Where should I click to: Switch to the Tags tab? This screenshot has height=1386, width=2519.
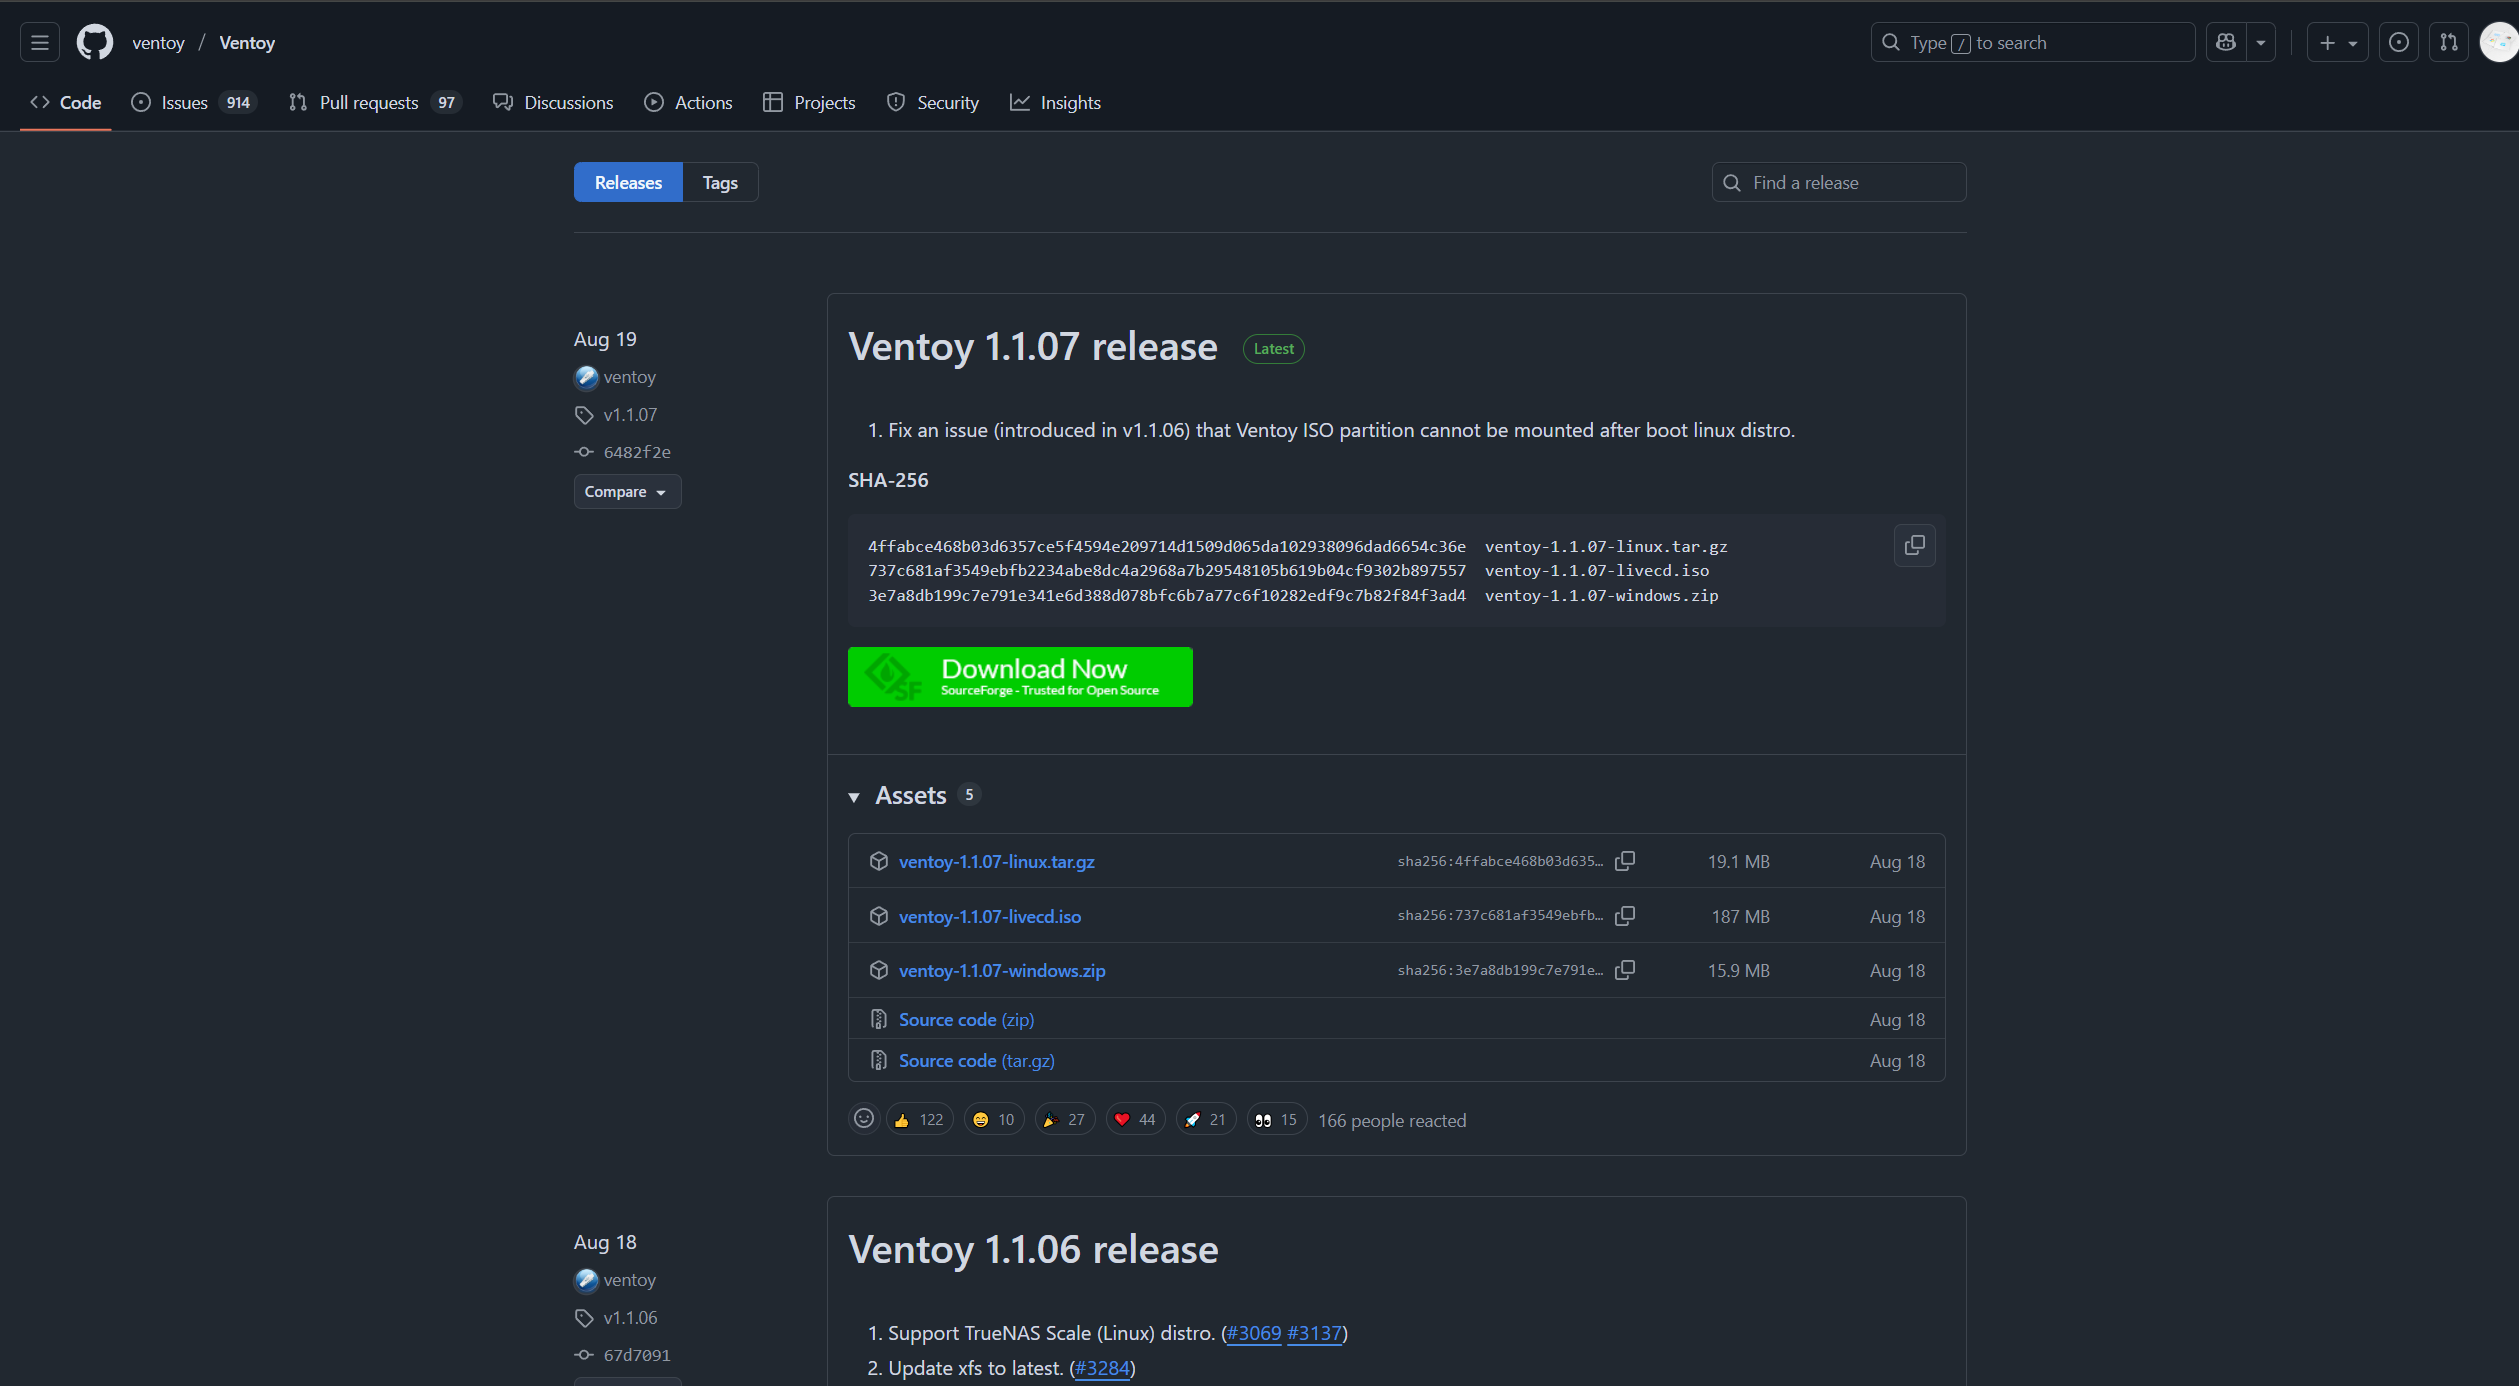(x=719, y=183)
